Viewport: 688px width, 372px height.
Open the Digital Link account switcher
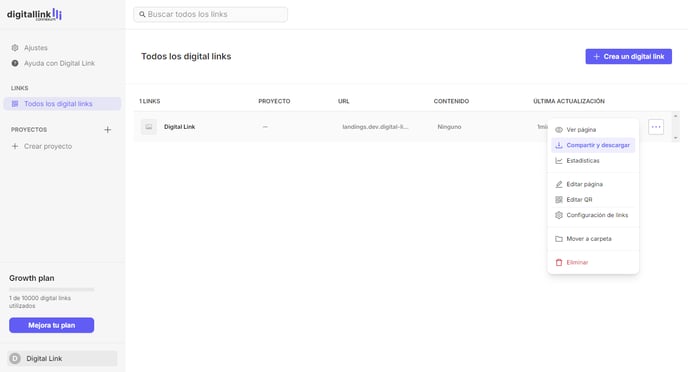click(62, 358)
